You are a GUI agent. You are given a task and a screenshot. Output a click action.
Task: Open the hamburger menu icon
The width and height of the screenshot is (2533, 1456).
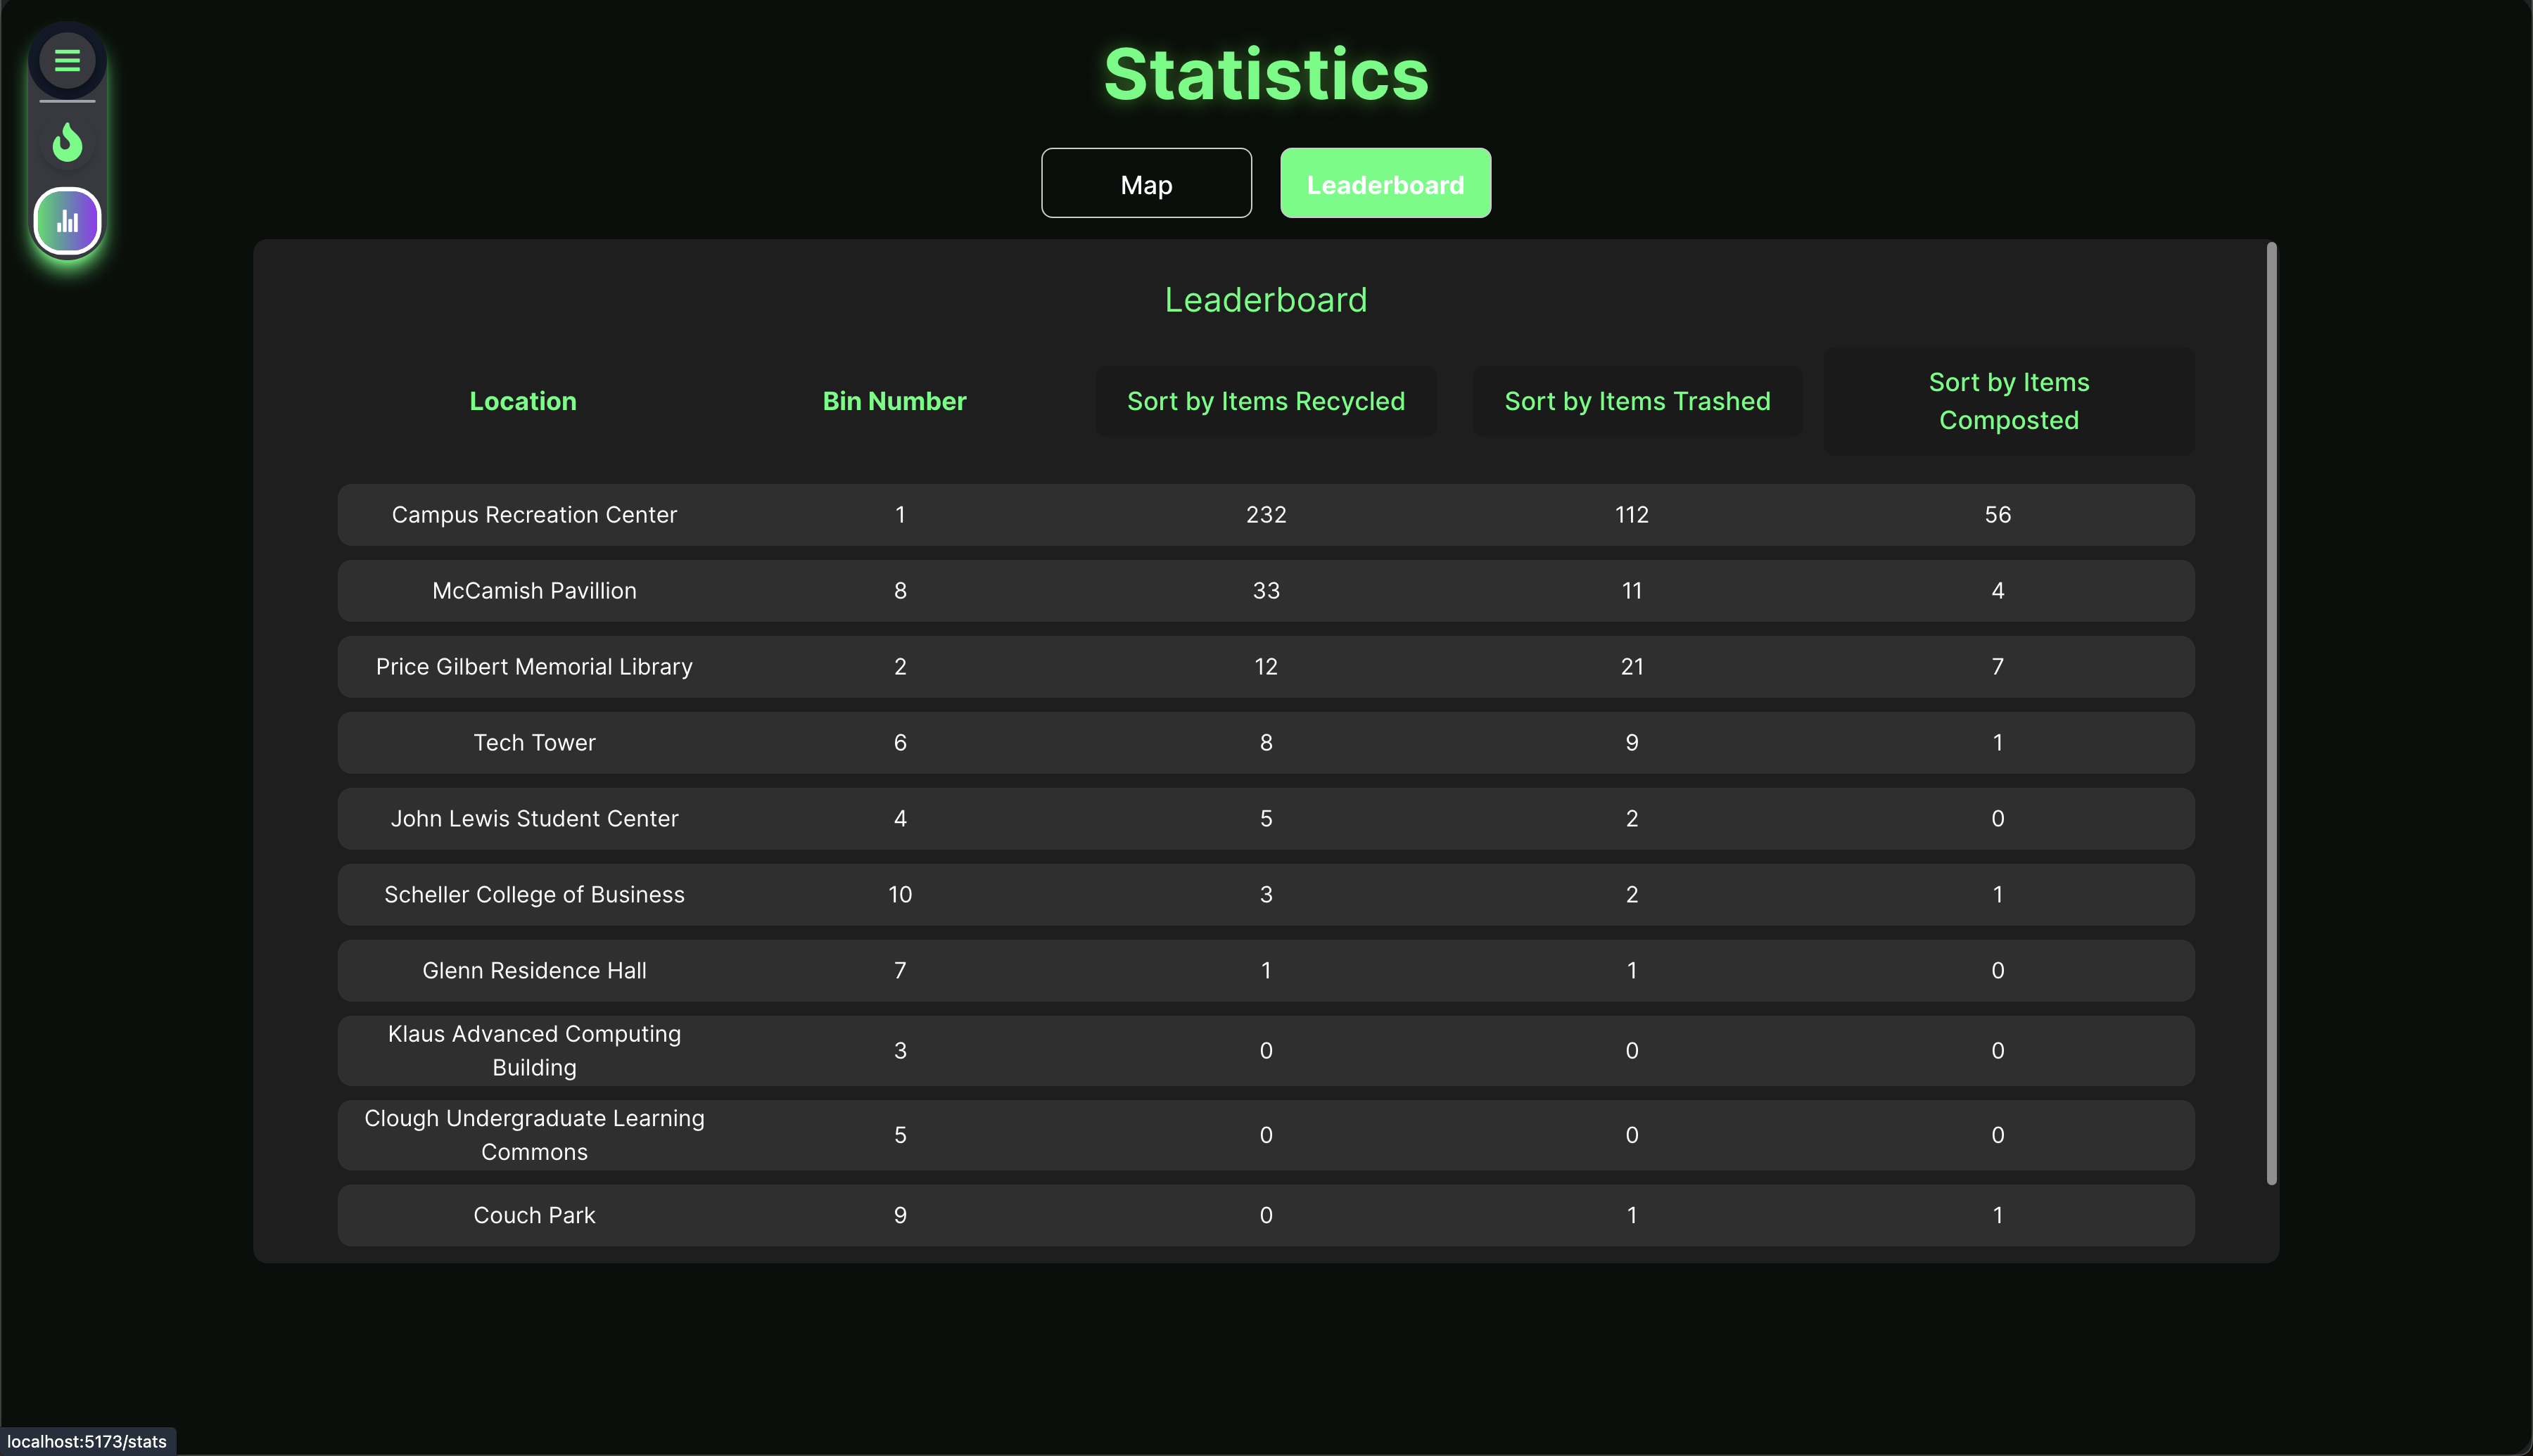(x=67, y=61)
